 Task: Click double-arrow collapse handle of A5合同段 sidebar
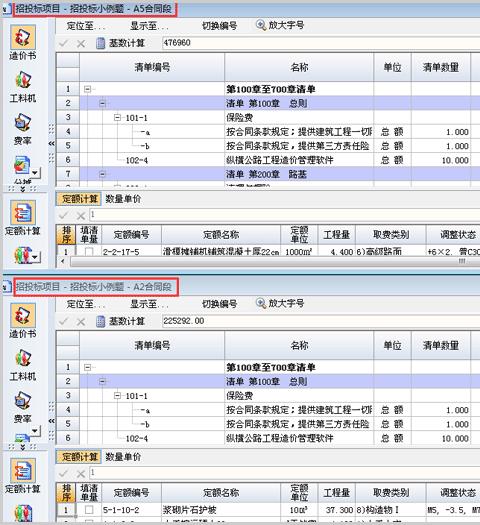(x=51, y=143)
